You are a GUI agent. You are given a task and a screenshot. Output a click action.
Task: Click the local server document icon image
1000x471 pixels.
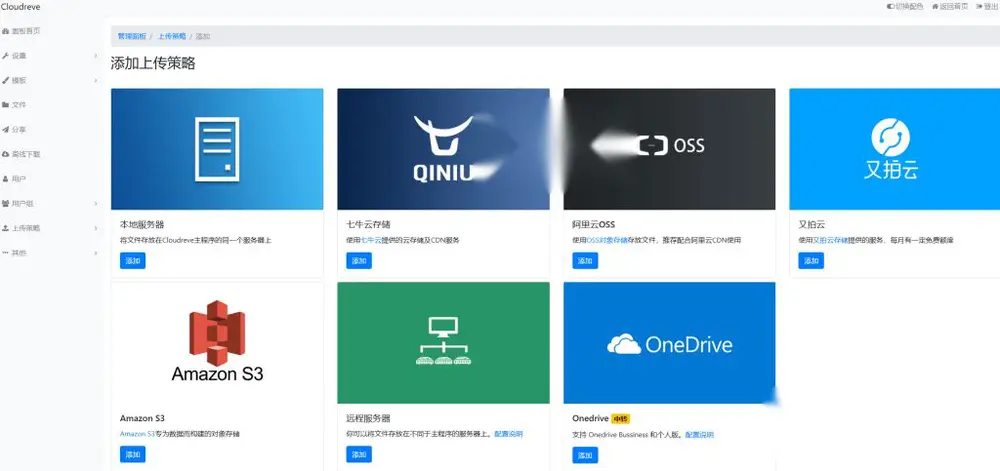[x=217, y=149]
